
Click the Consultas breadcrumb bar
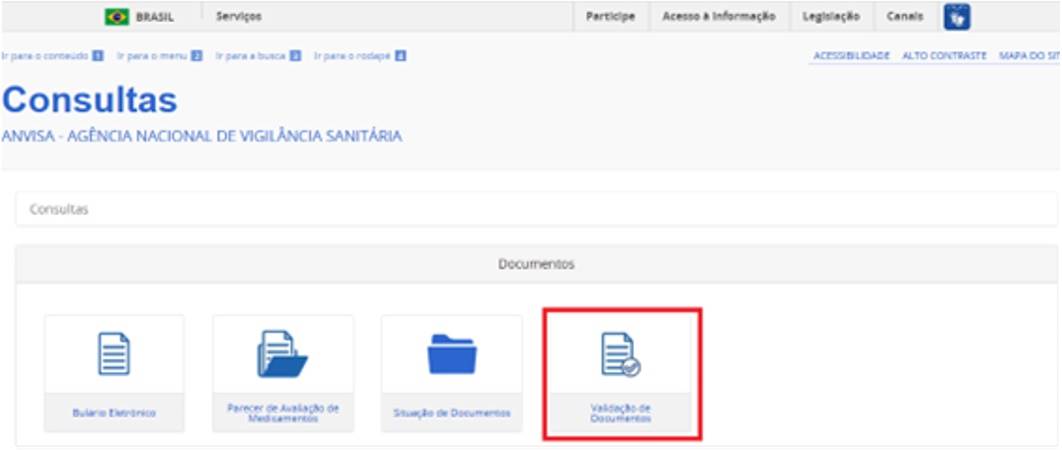536,210
